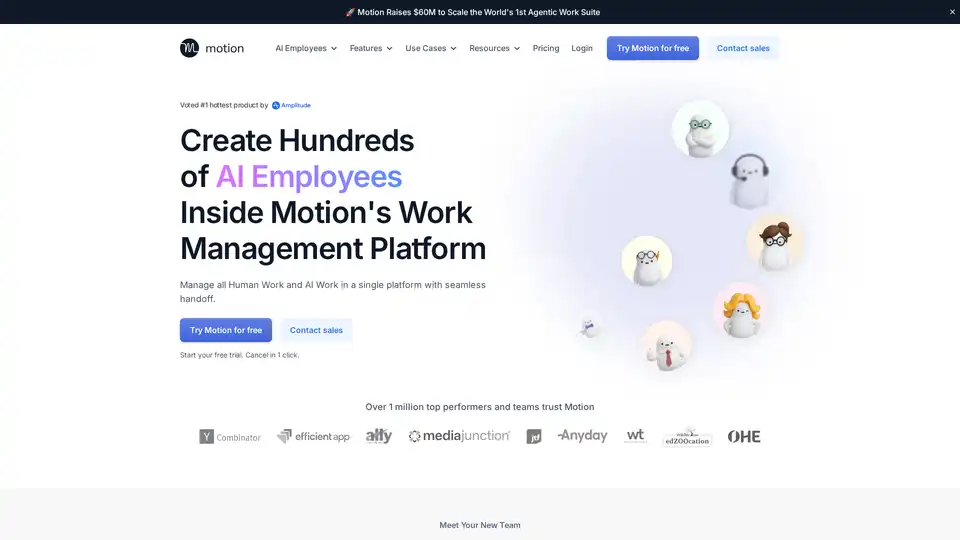Go to the Pricing page
960x540 pixels.
[x=546, y=48]
